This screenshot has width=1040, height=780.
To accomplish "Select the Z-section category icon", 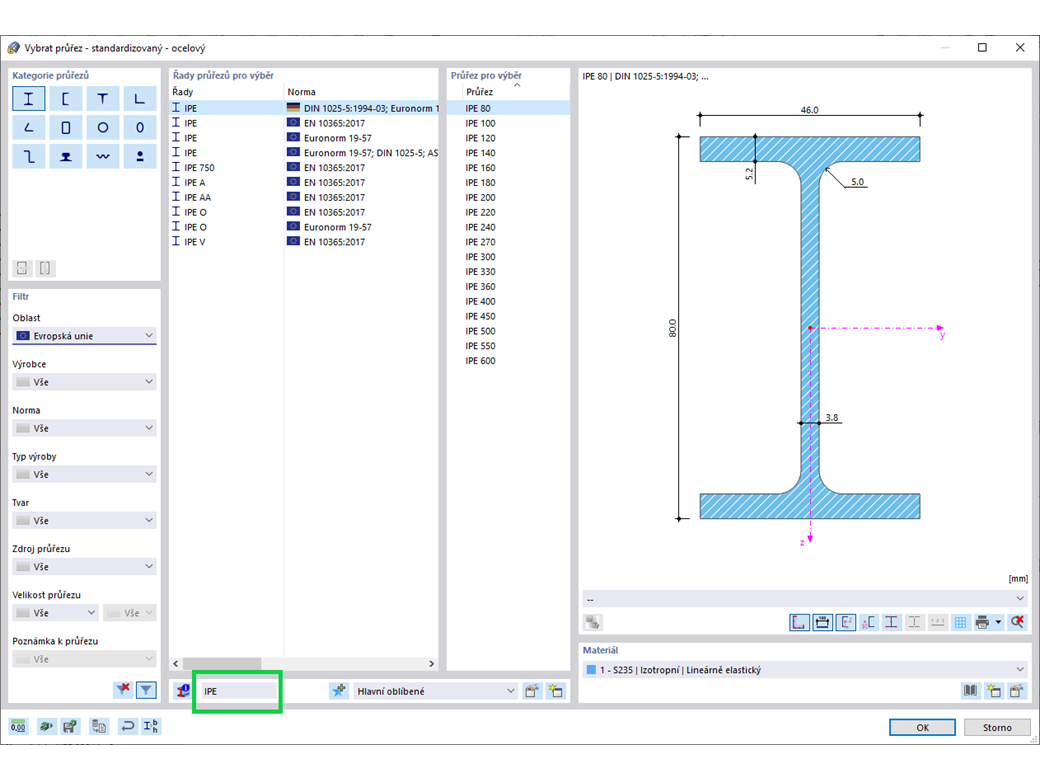I will pos(29,157).
